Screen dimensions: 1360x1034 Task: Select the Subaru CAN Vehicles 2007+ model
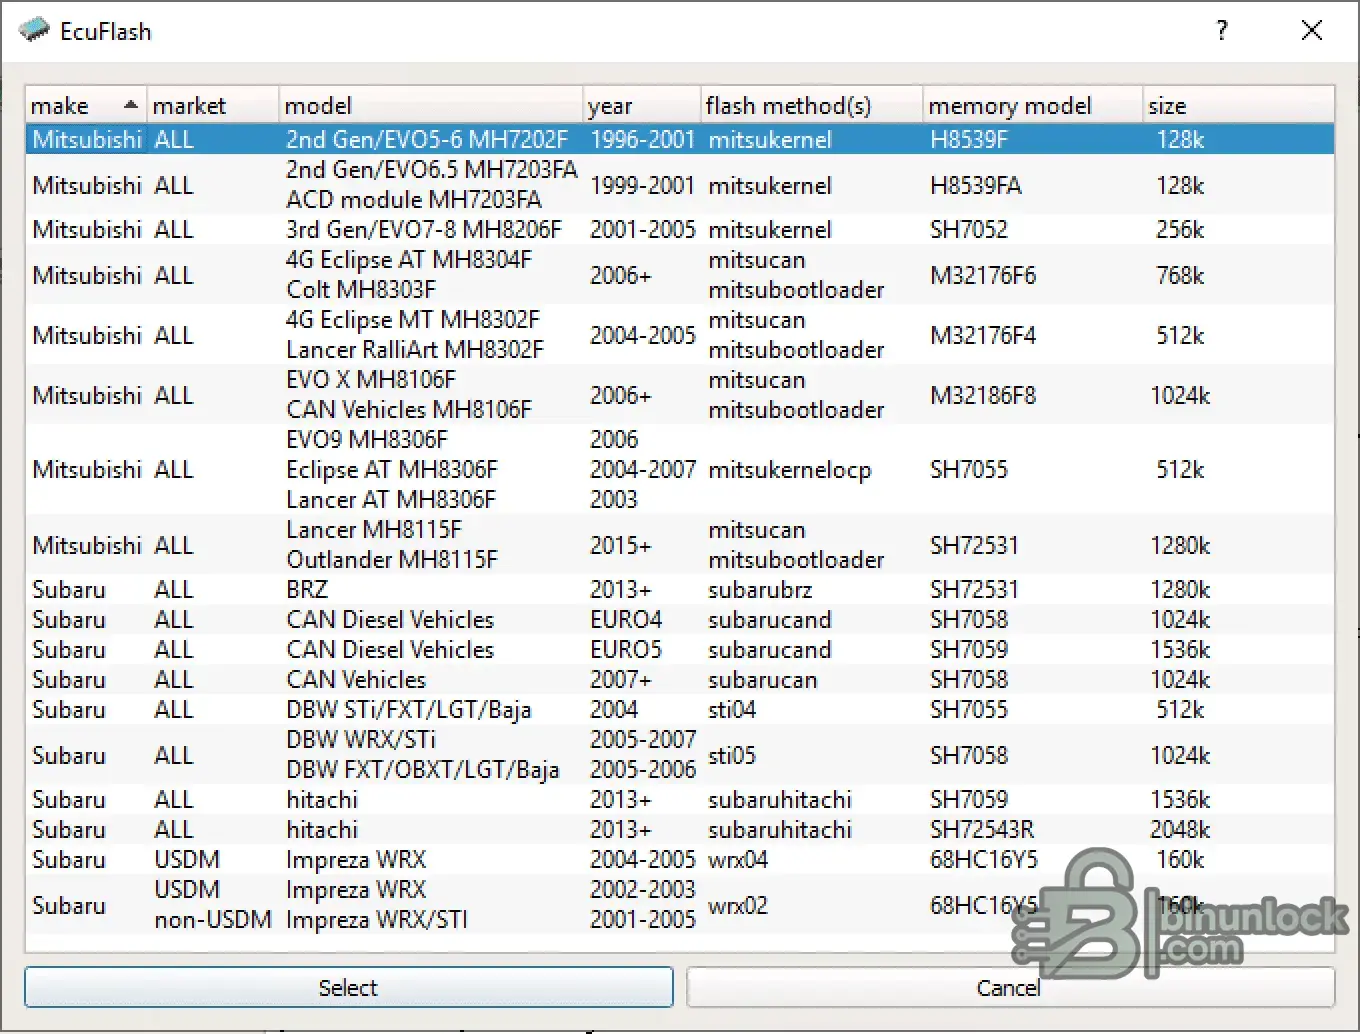[x=356, y=679]
